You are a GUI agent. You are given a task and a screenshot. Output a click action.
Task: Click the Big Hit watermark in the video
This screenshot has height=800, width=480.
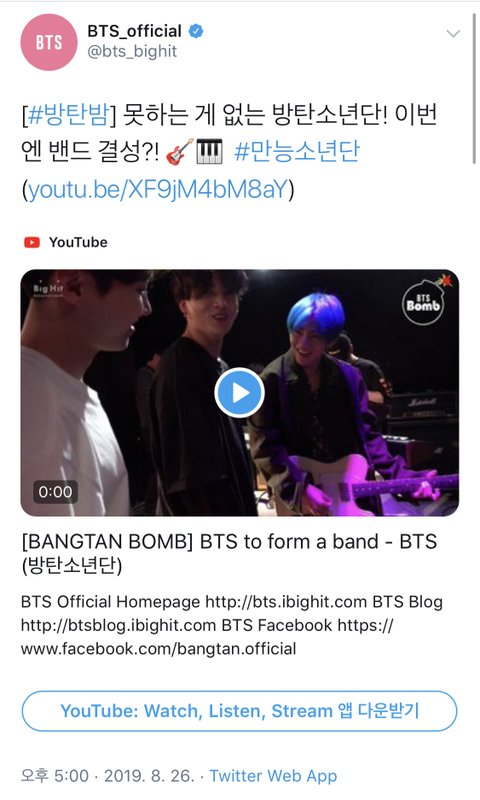pos(48,288)
